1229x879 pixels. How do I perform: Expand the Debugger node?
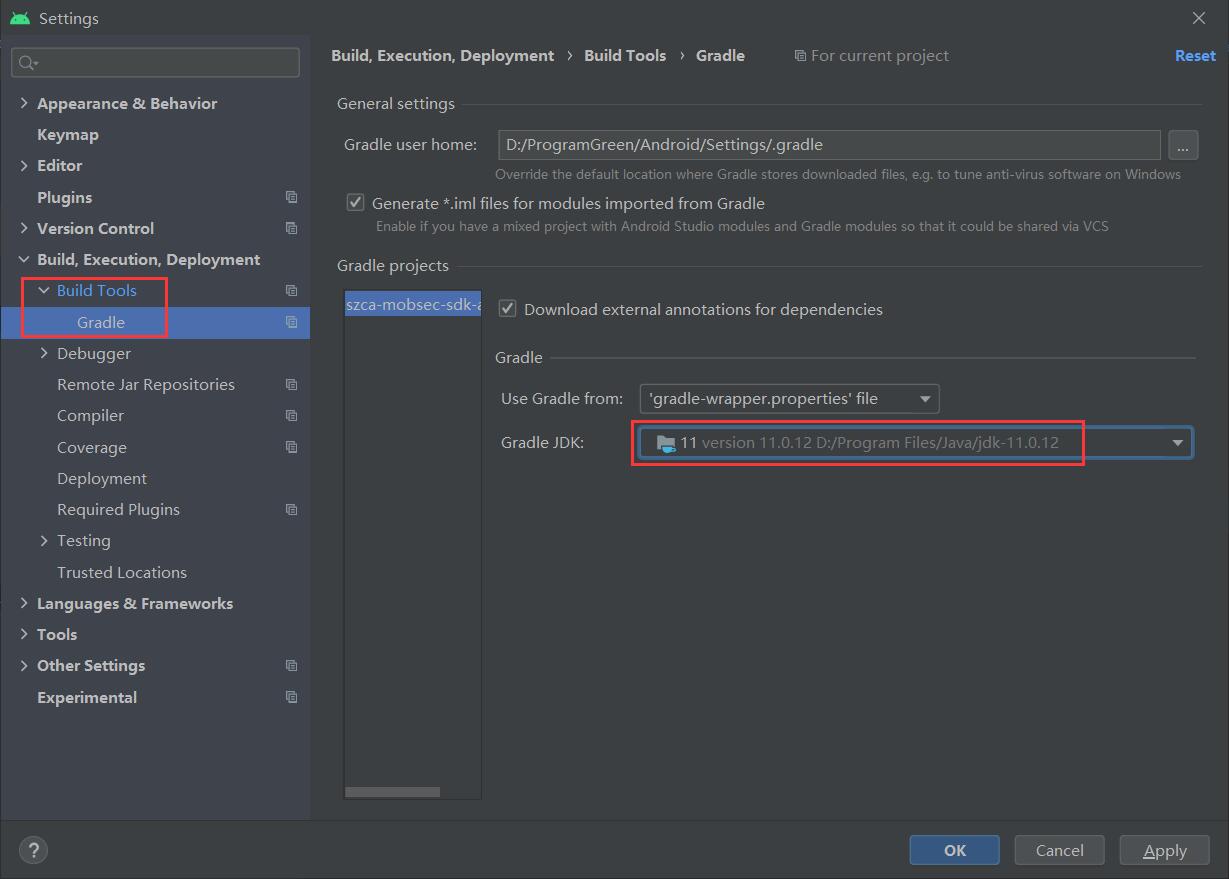[x=44, y=353]
